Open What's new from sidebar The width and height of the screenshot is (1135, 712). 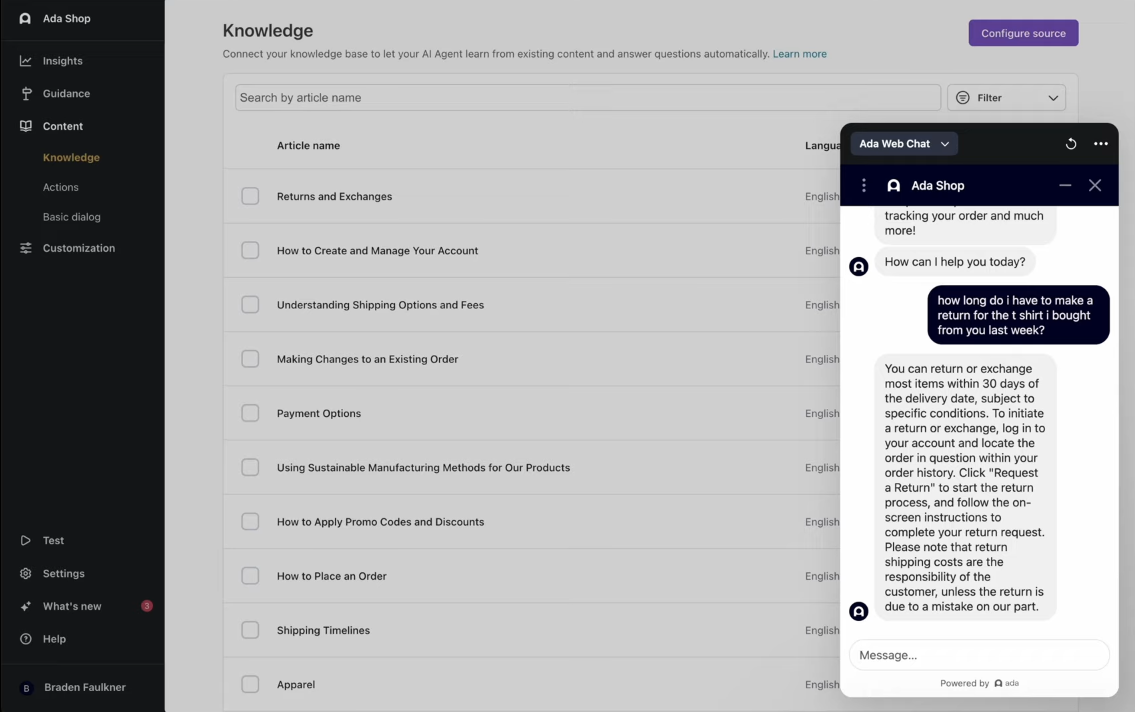(x=72, y=606)
